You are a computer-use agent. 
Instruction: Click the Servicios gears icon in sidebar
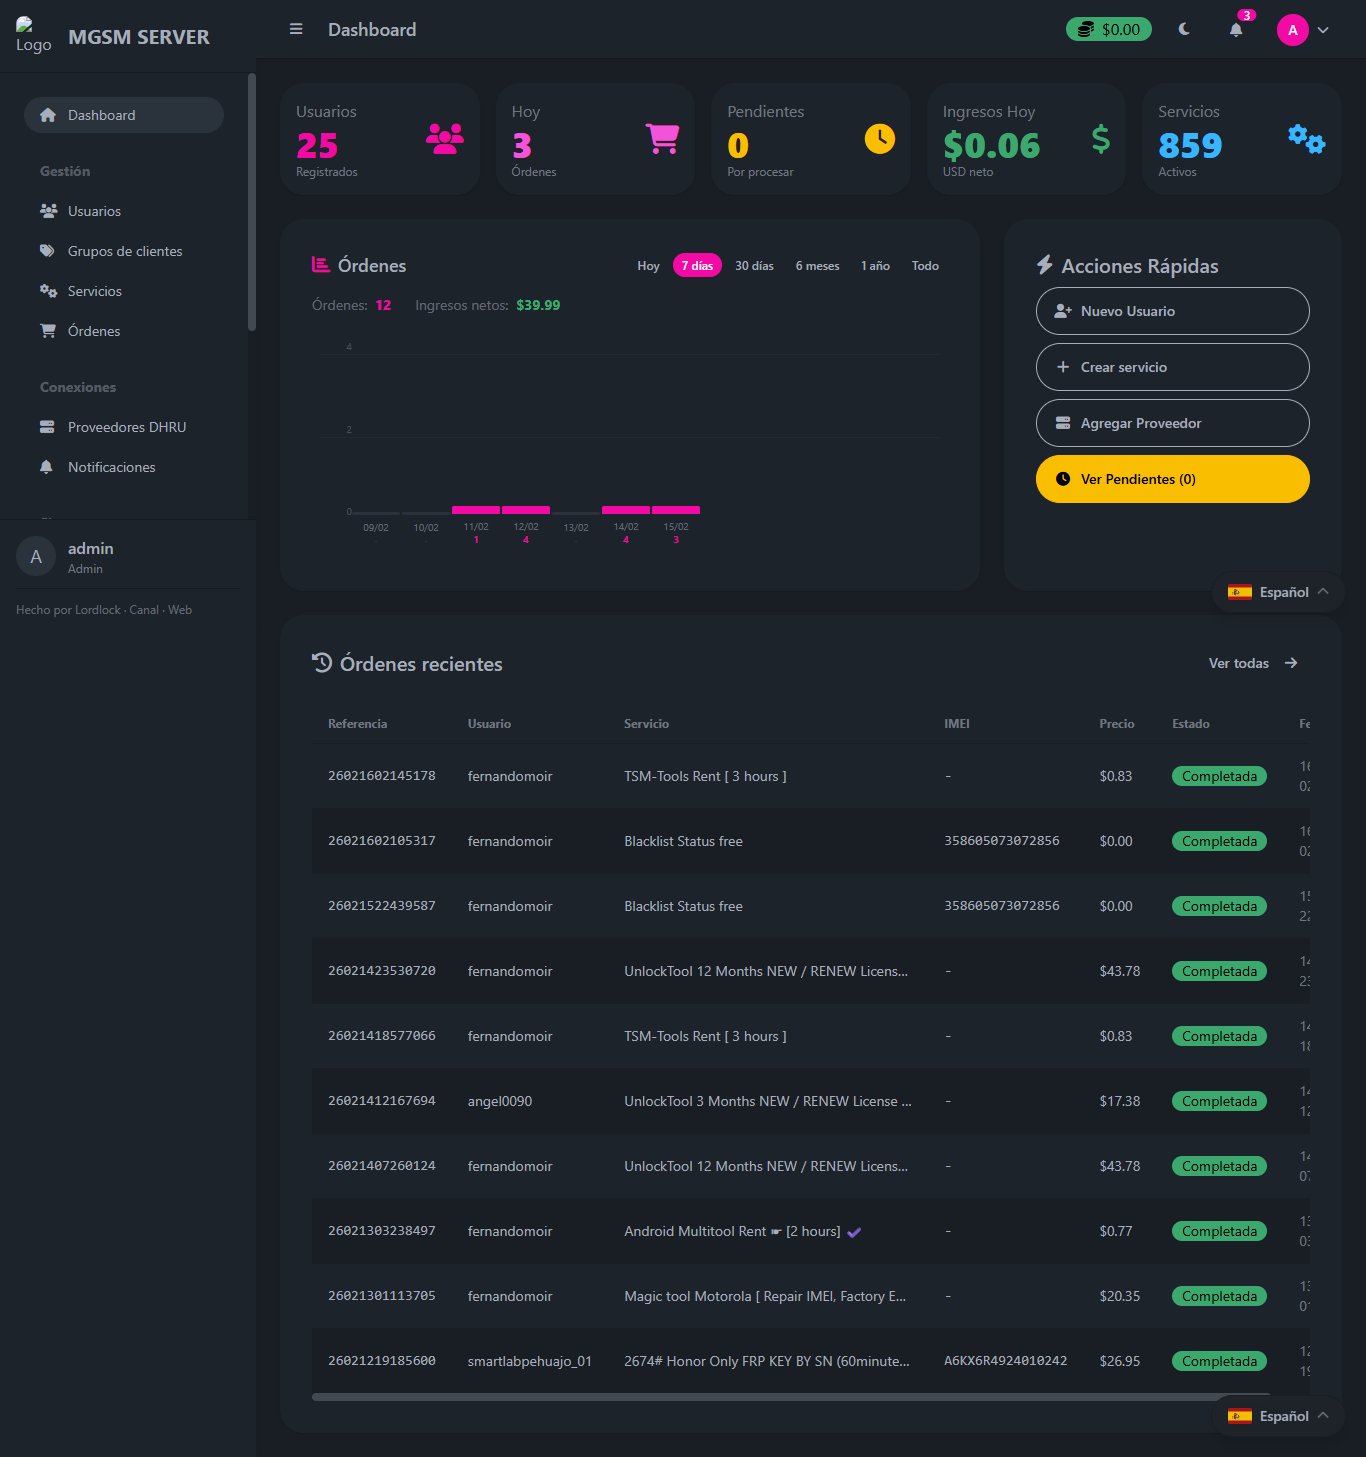point(48,291)
